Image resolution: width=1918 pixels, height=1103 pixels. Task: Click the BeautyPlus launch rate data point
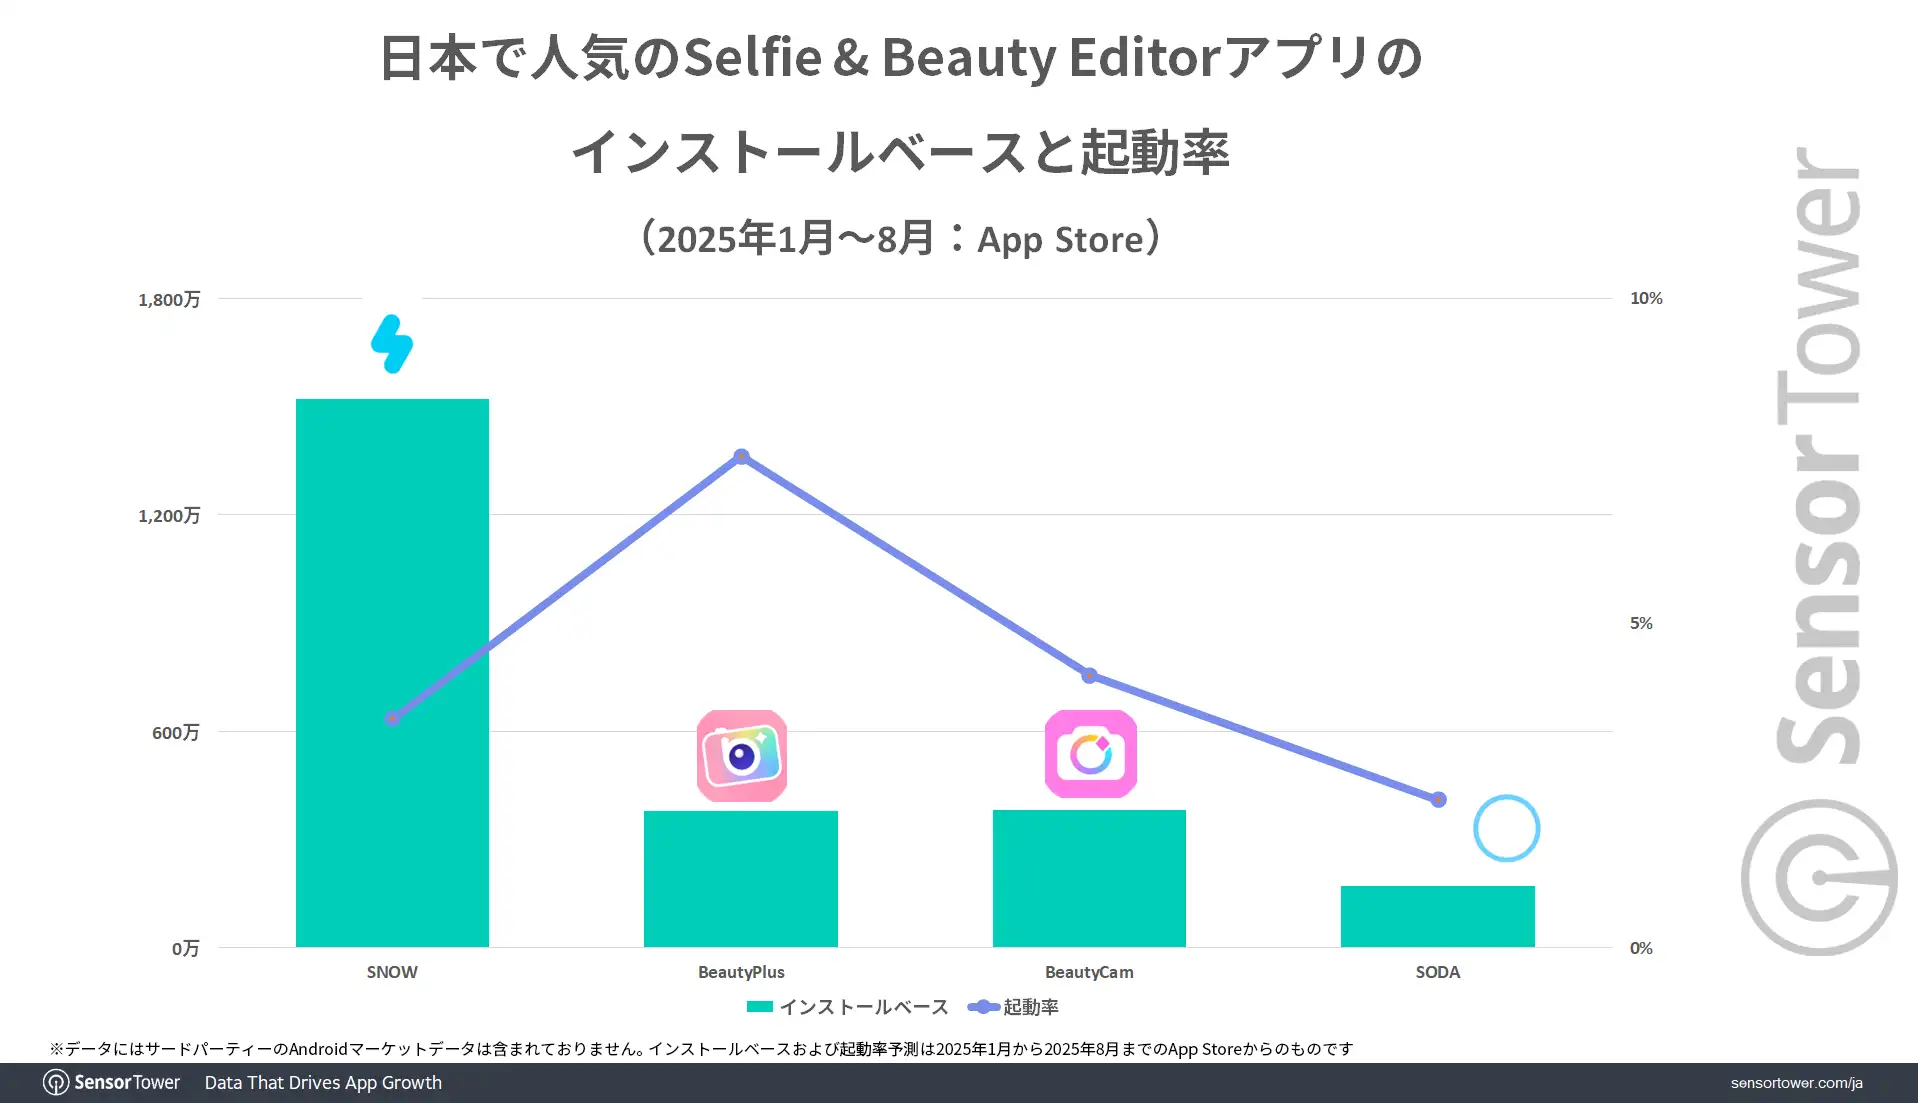[741, 457]
